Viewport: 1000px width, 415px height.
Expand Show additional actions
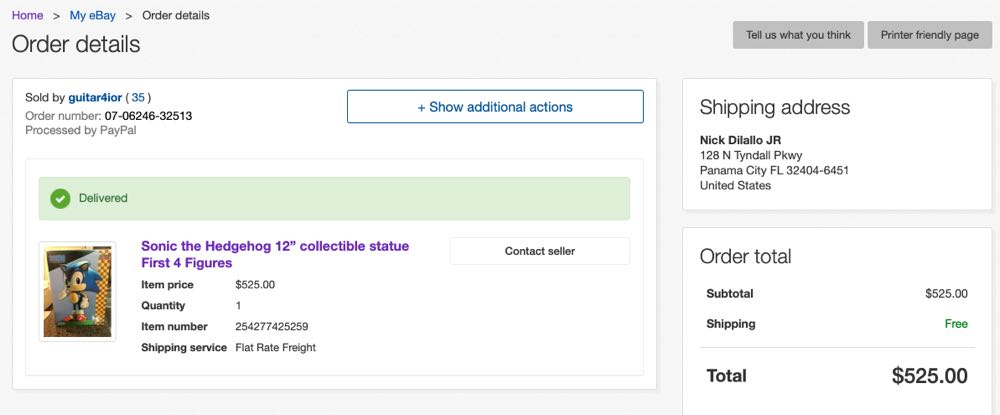(x=495, y=107)
